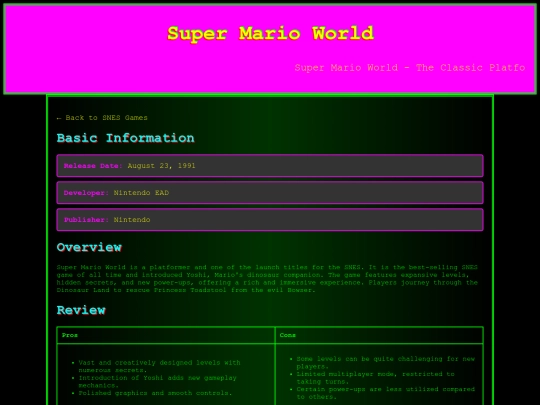Select the scrolling tagline 'The Classic Platfo' text
The image size is (540, 405).
[470, 68]
